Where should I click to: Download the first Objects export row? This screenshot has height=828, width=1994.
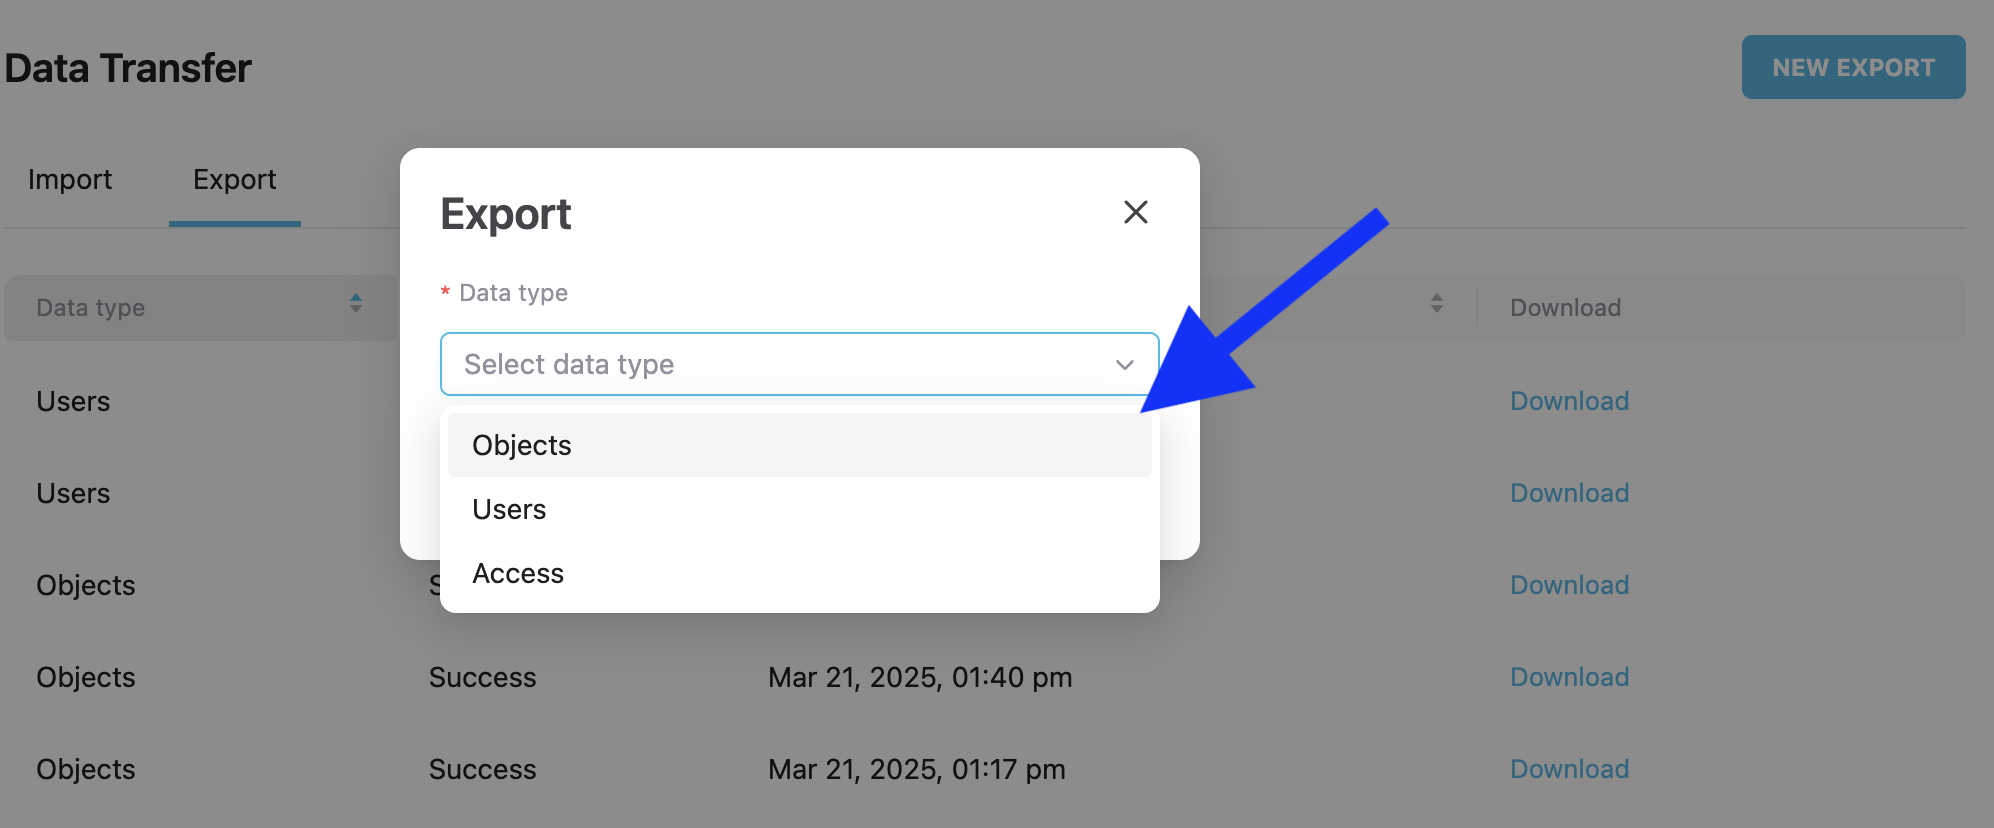(x=1569, y=585)
